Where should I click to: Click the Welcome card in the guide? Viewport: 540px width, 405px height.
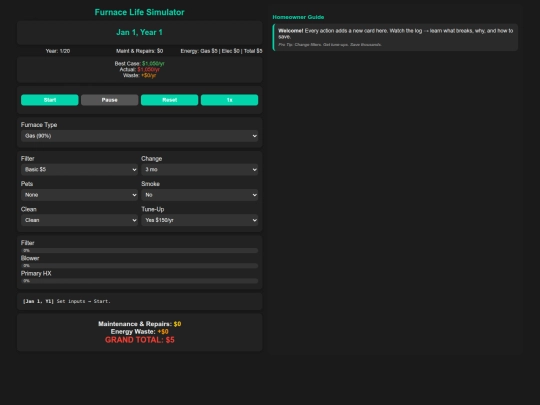[x=395, y=37]
